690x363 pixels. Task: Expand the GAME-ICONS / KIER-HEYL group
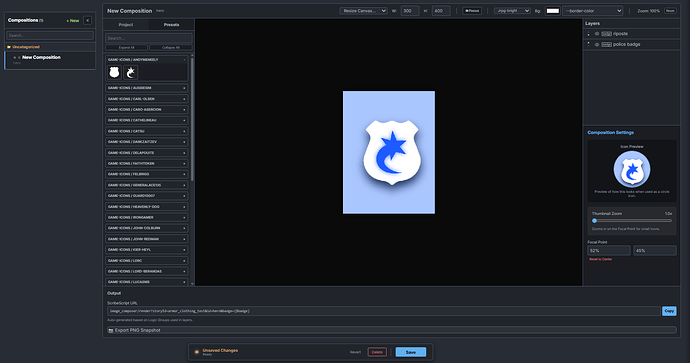[147, 249]
